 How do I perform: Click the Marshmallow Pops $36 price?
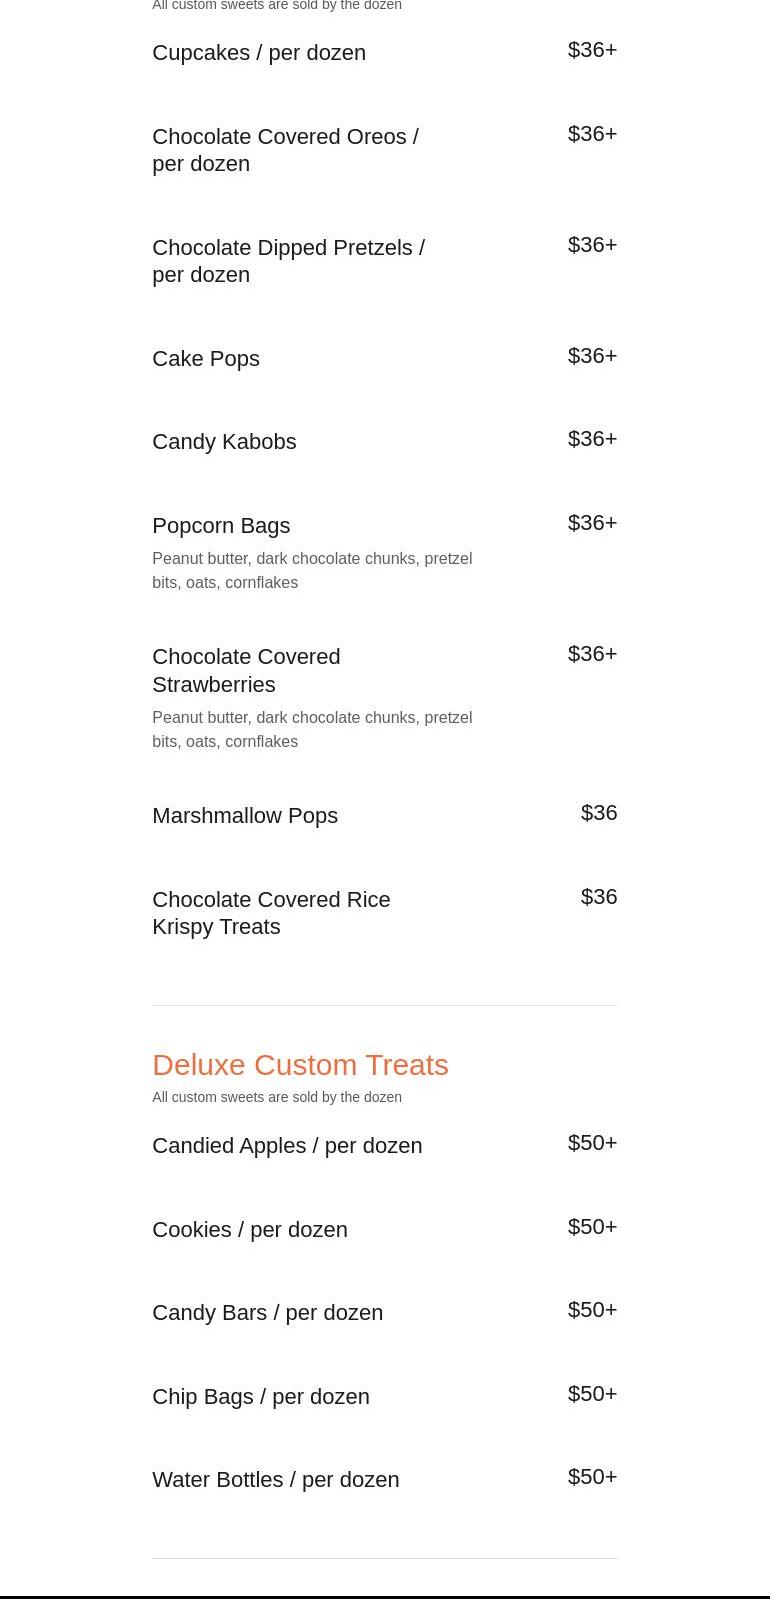coord(599,813)
